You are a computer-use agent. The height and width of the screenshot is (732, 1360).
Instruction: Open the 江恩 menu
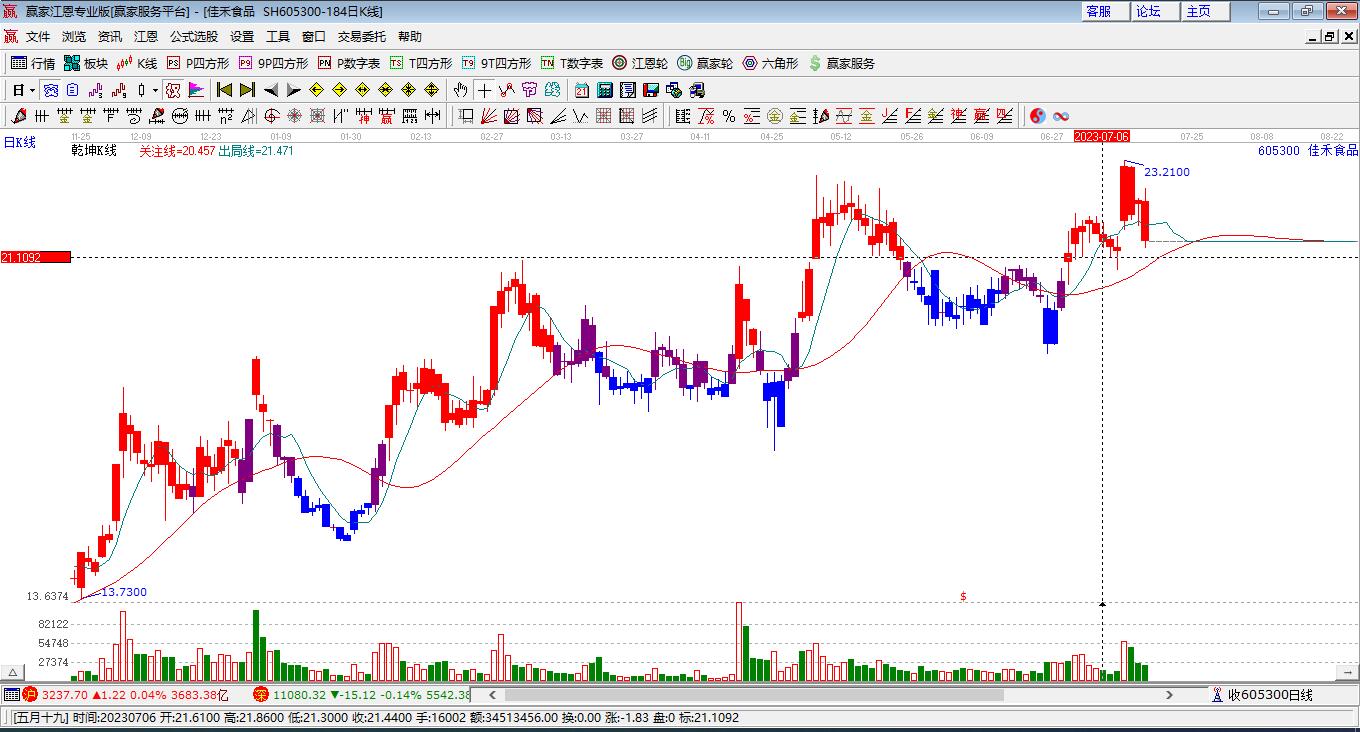point(146,37)
